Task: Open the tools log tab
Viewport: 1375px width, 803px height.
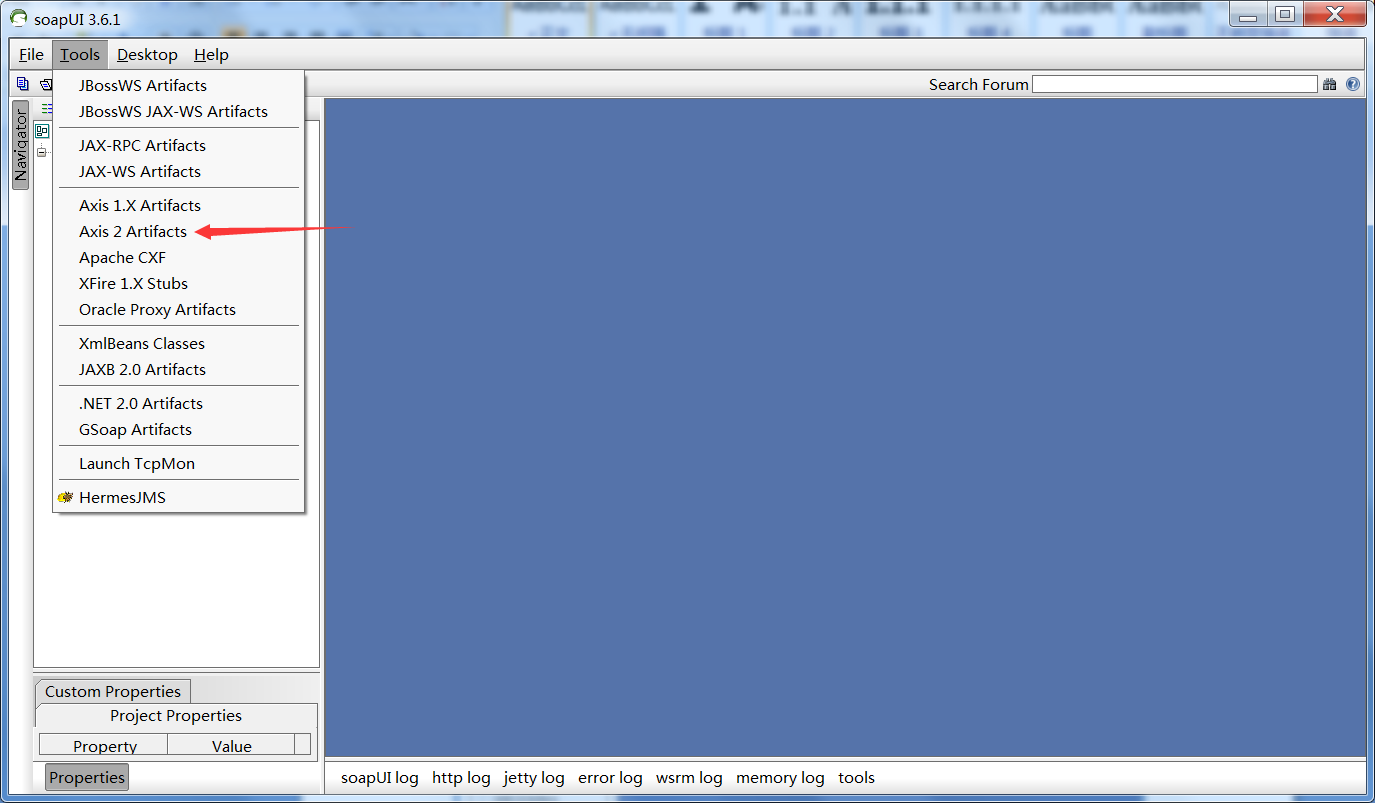Action: 856,777
